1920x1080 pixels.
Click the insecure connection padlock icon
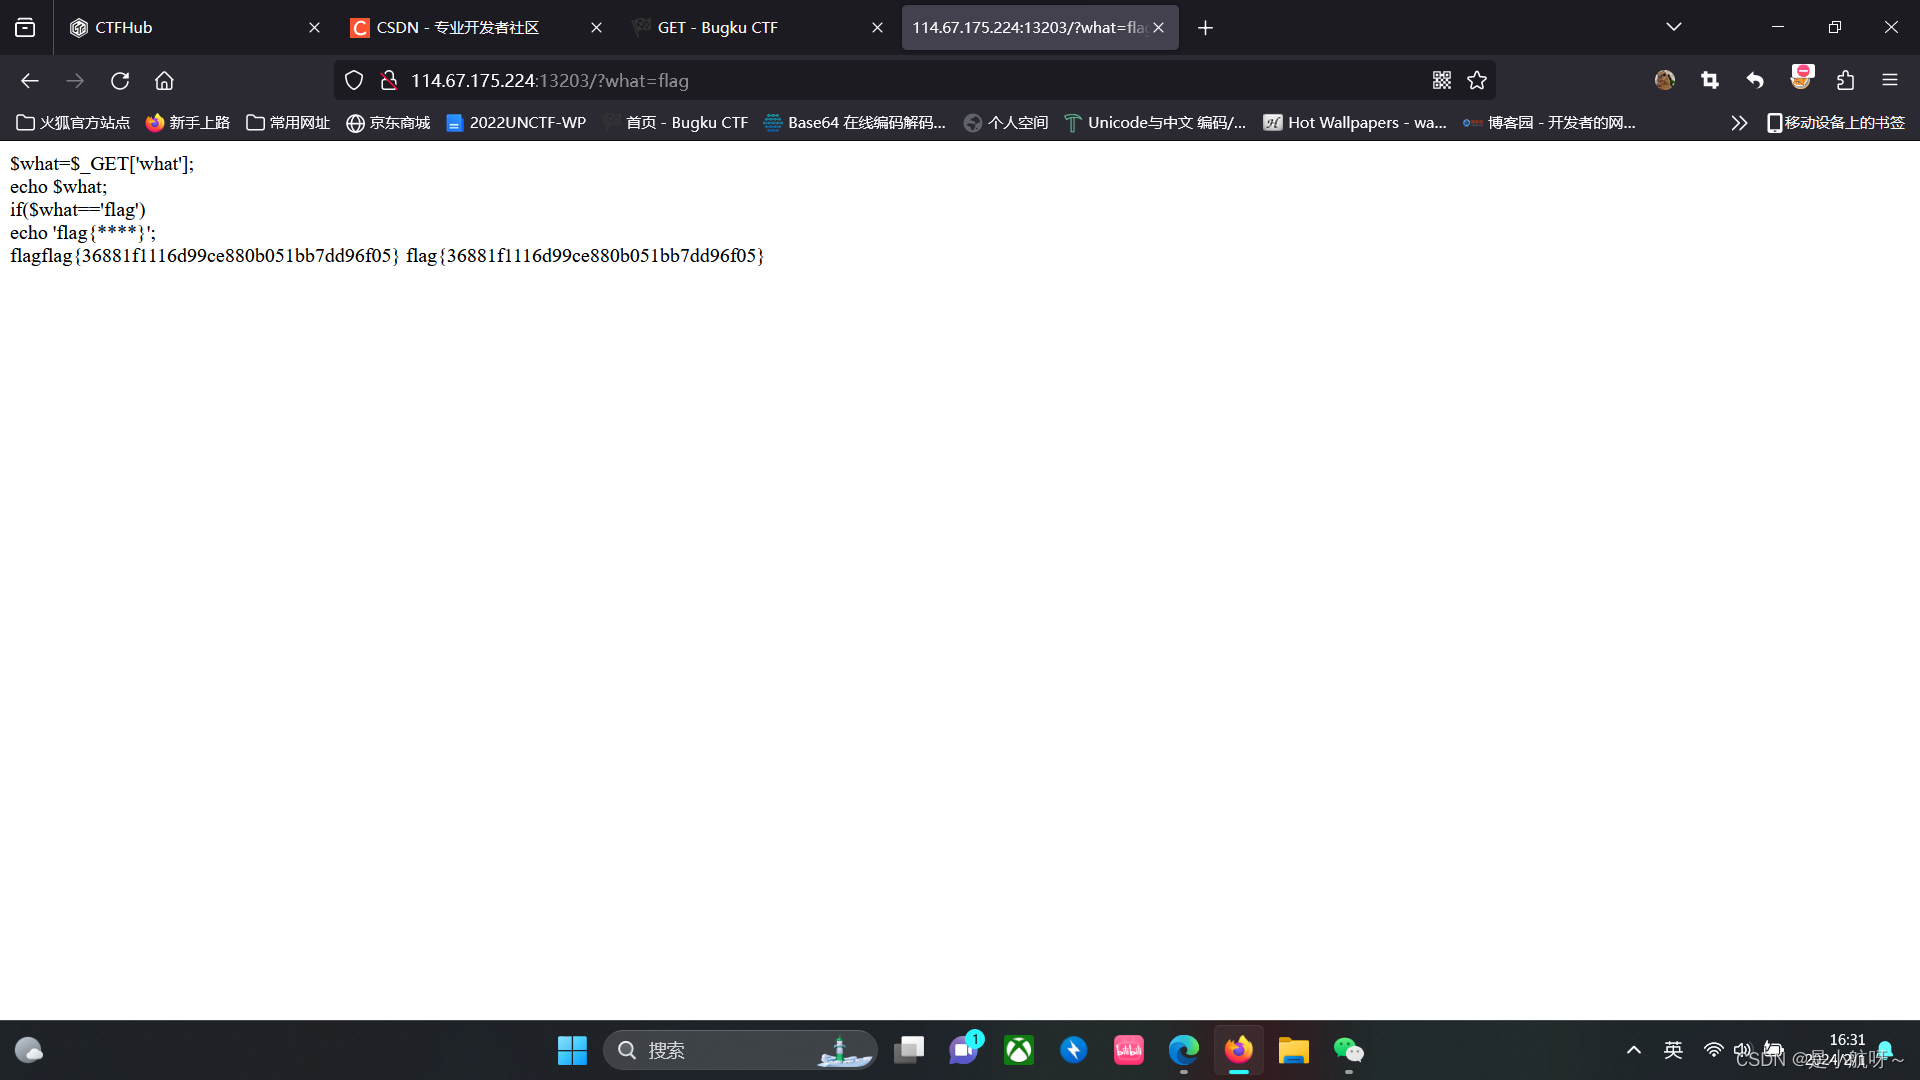[x=389, y=81]
